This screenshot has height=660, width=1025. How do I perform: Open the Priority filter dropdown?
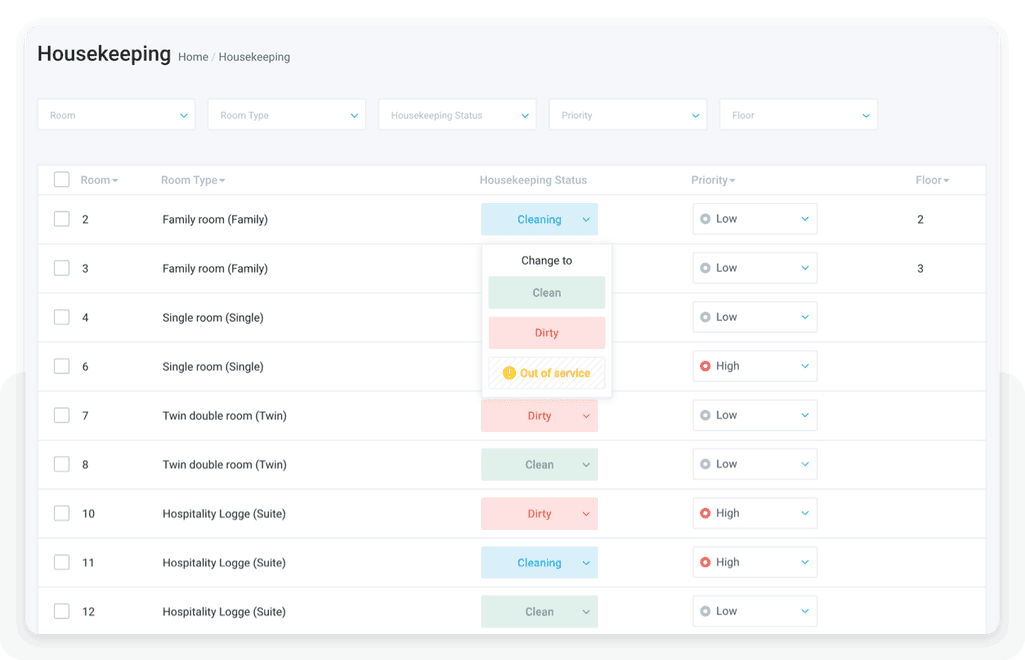628,114
